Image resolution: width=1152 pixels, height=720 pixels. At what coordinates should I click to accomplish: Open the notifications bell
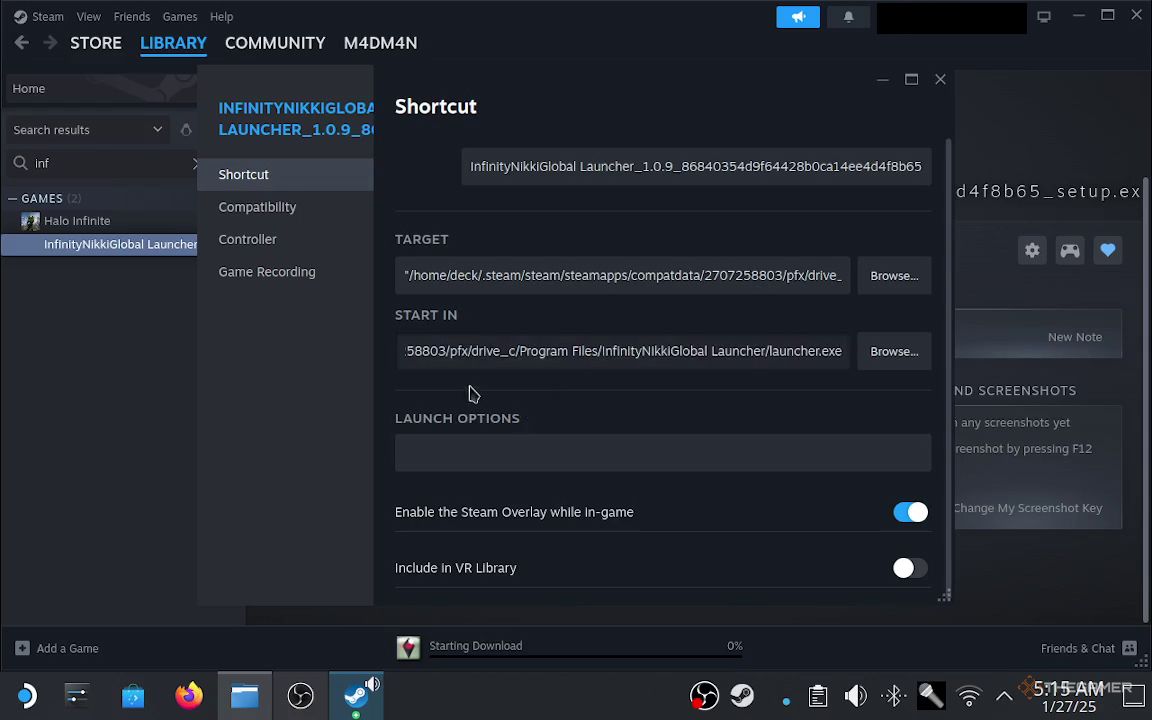tap(849, 16)
